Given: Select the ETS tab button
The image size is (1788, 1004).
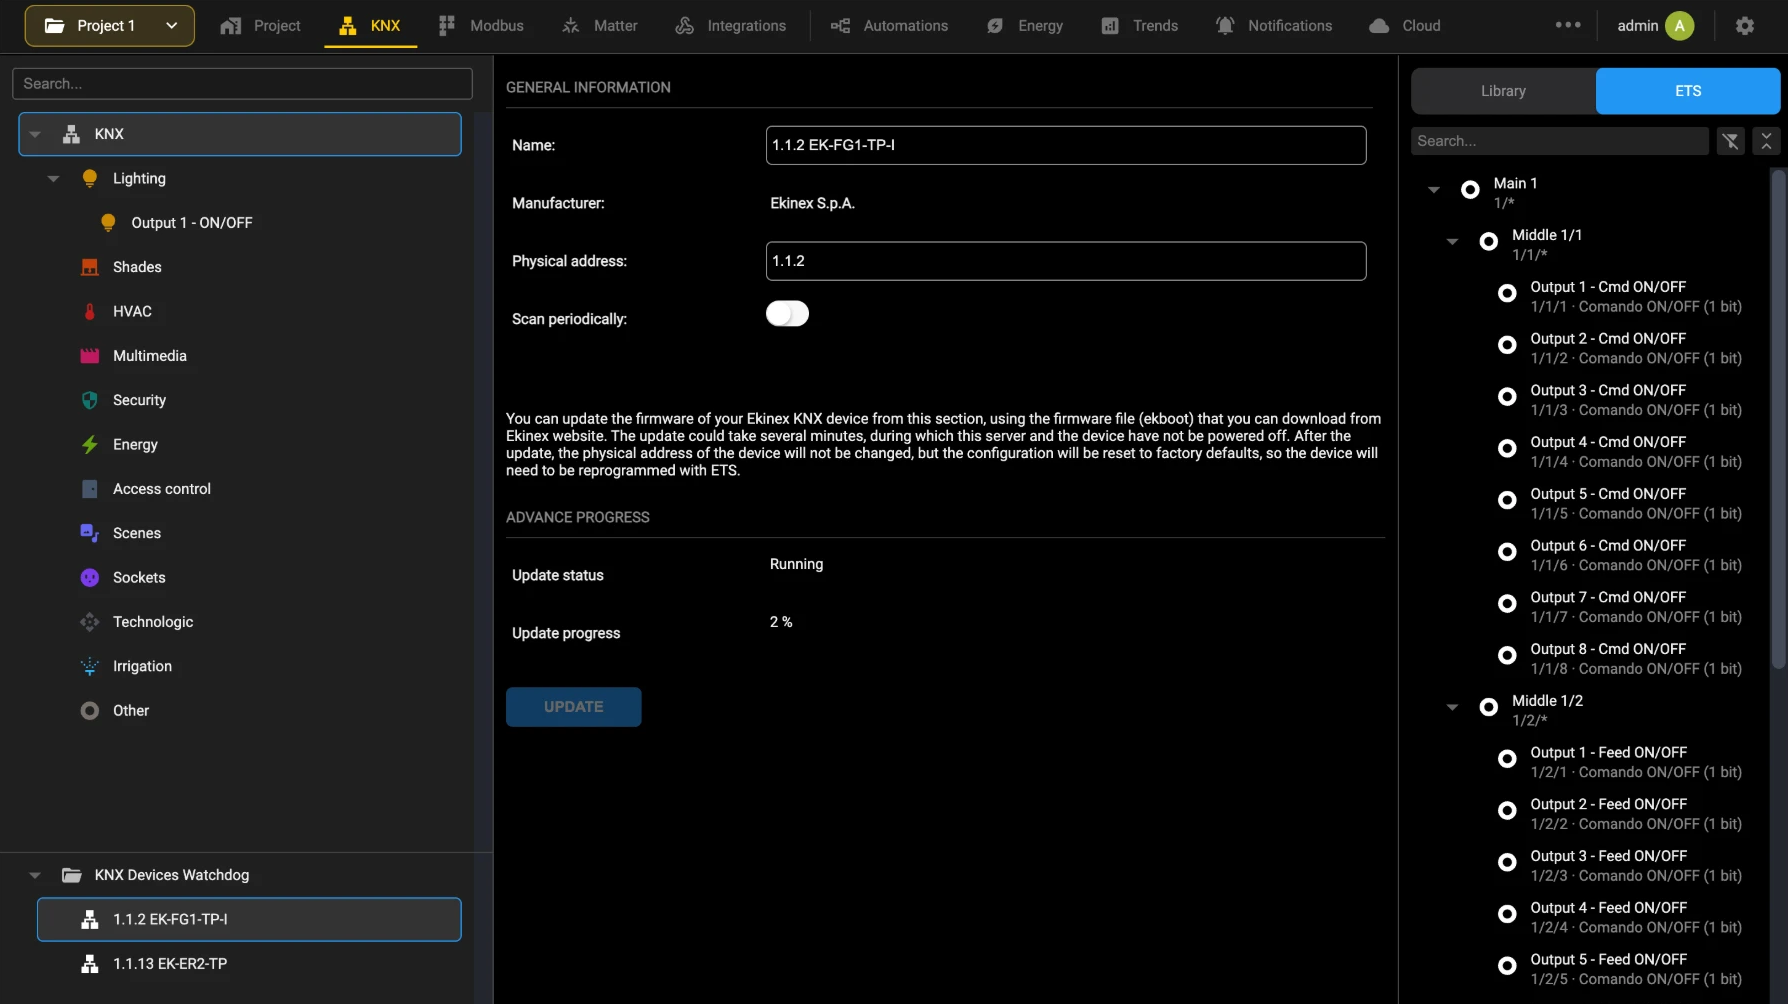Looking at the screenshot, I should click(1688, 91).
